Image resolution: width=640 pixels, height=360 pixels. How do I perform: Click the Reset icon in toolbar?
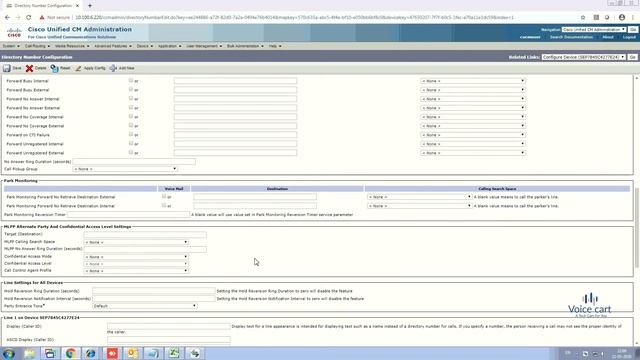click(54, 68)
